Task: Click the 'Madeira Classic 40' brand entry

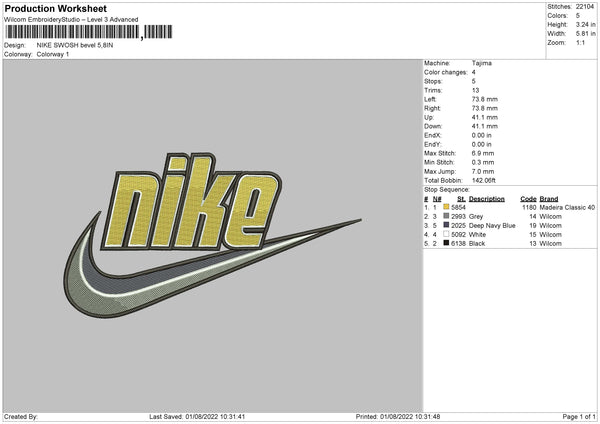Action: point(567,207)
